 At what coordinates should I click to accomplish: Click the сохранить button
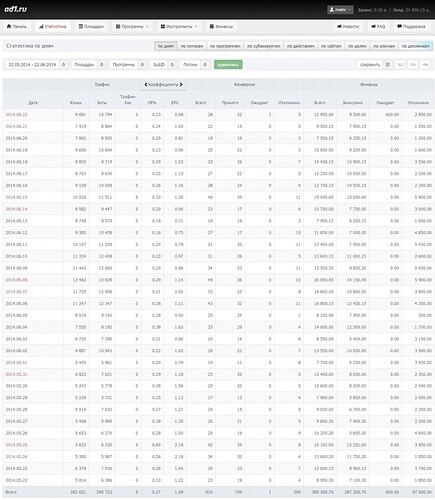(x=370, y=65)
